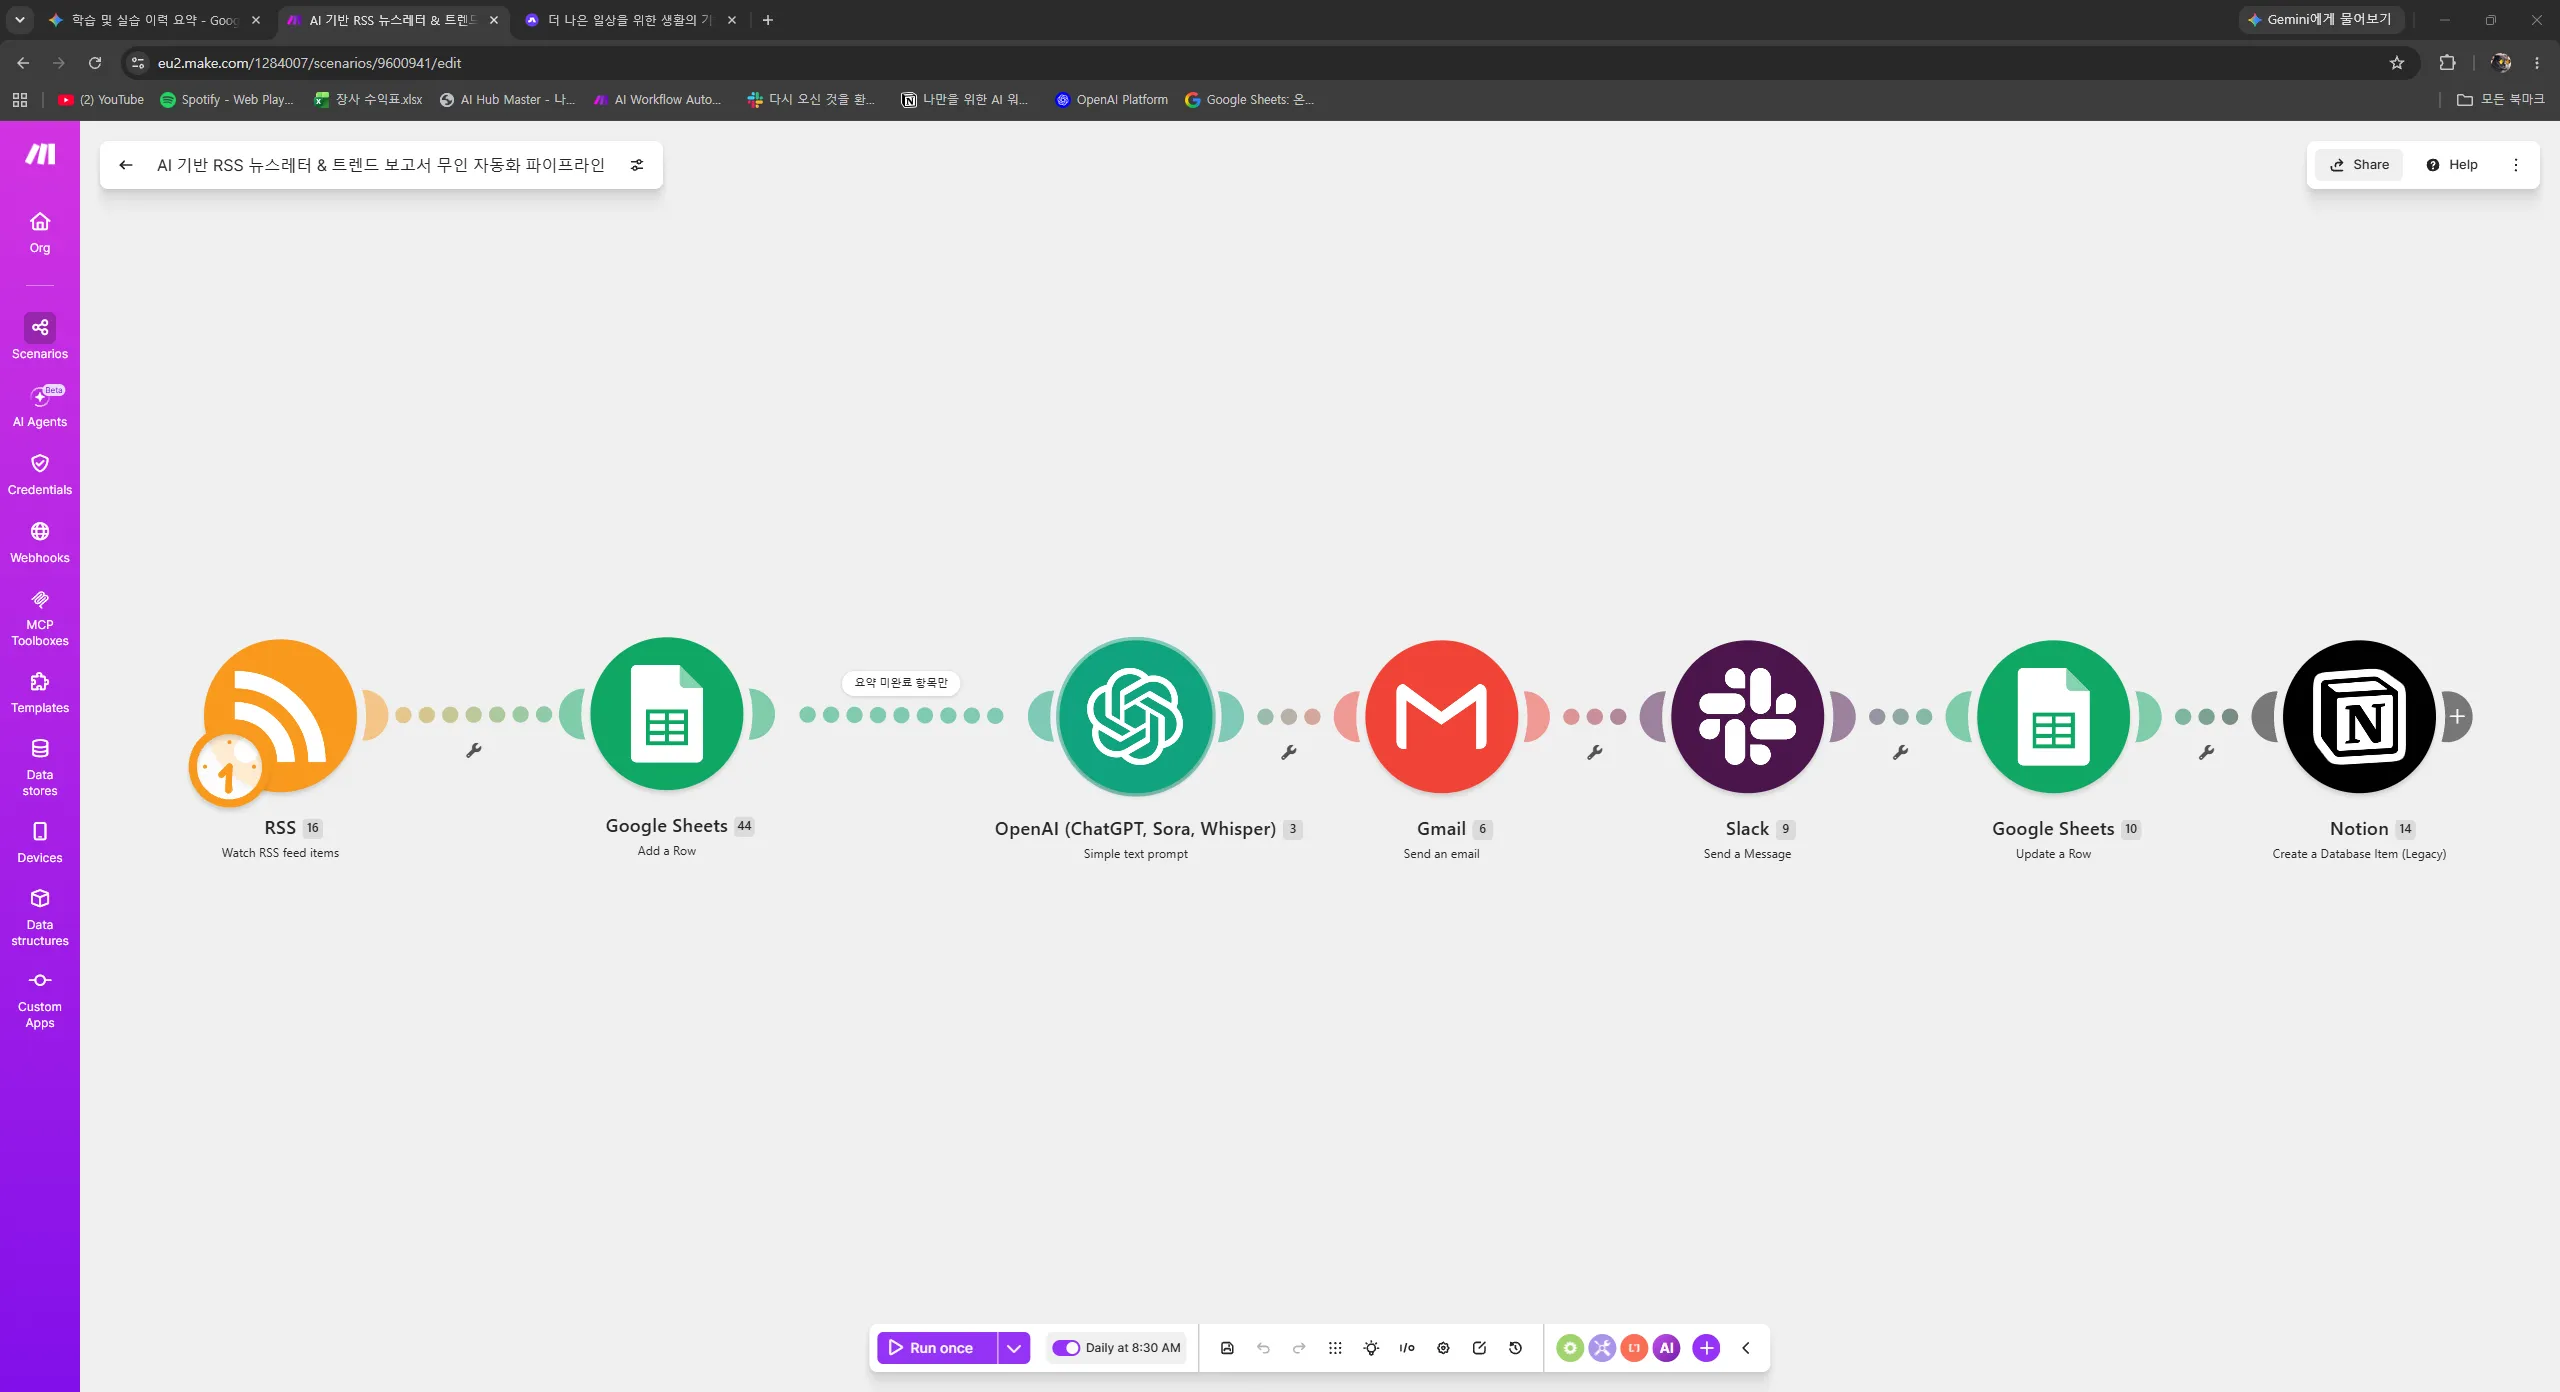Open Data structures in the sidebar

click(x=40, y=917)
